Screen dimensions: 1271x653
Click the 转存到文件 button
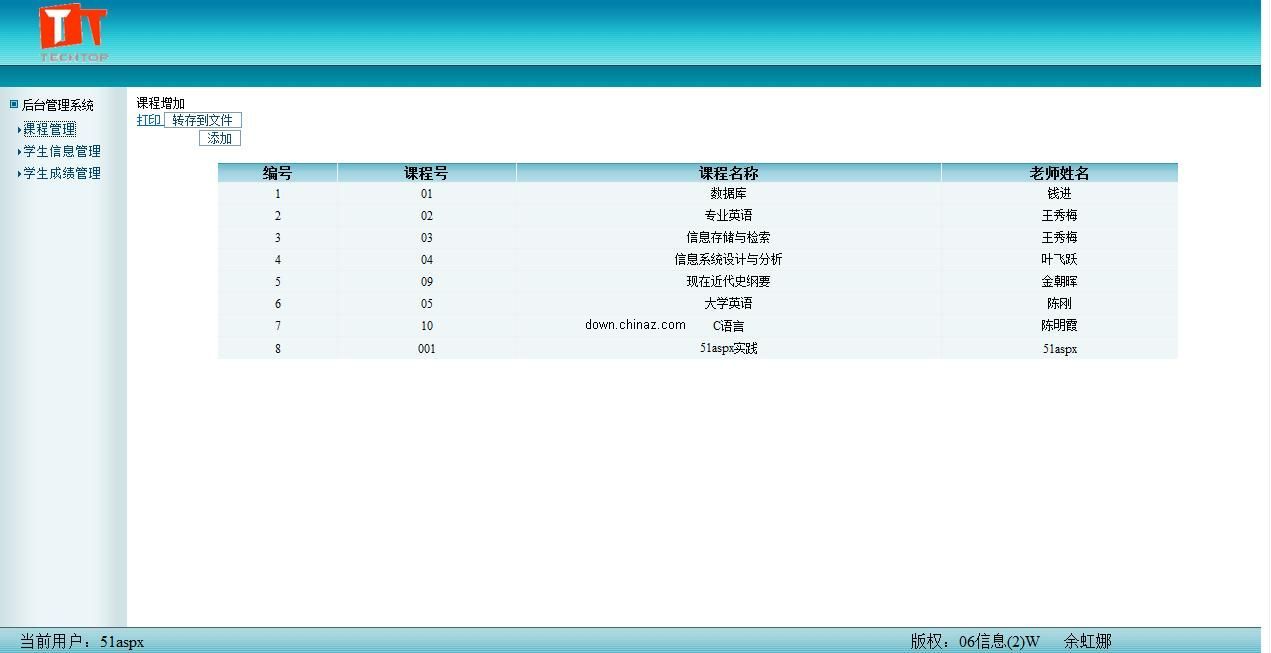tap(203, 120)
